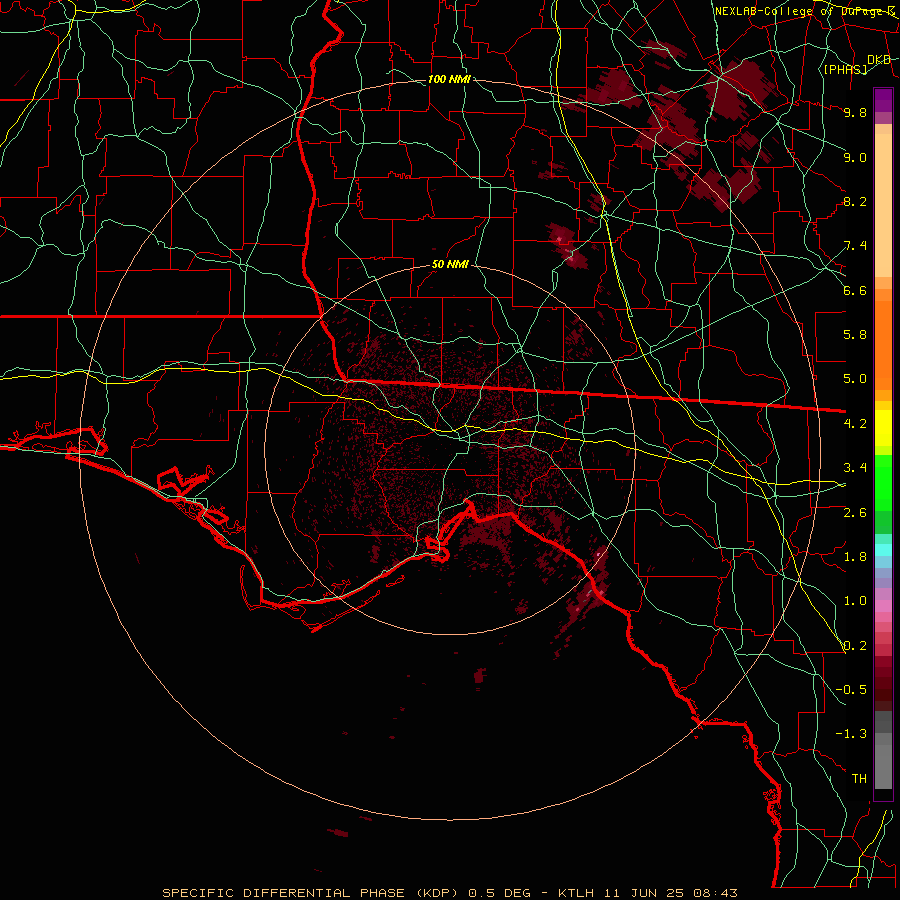Click the "1.8" color scale value

[855, 557]
